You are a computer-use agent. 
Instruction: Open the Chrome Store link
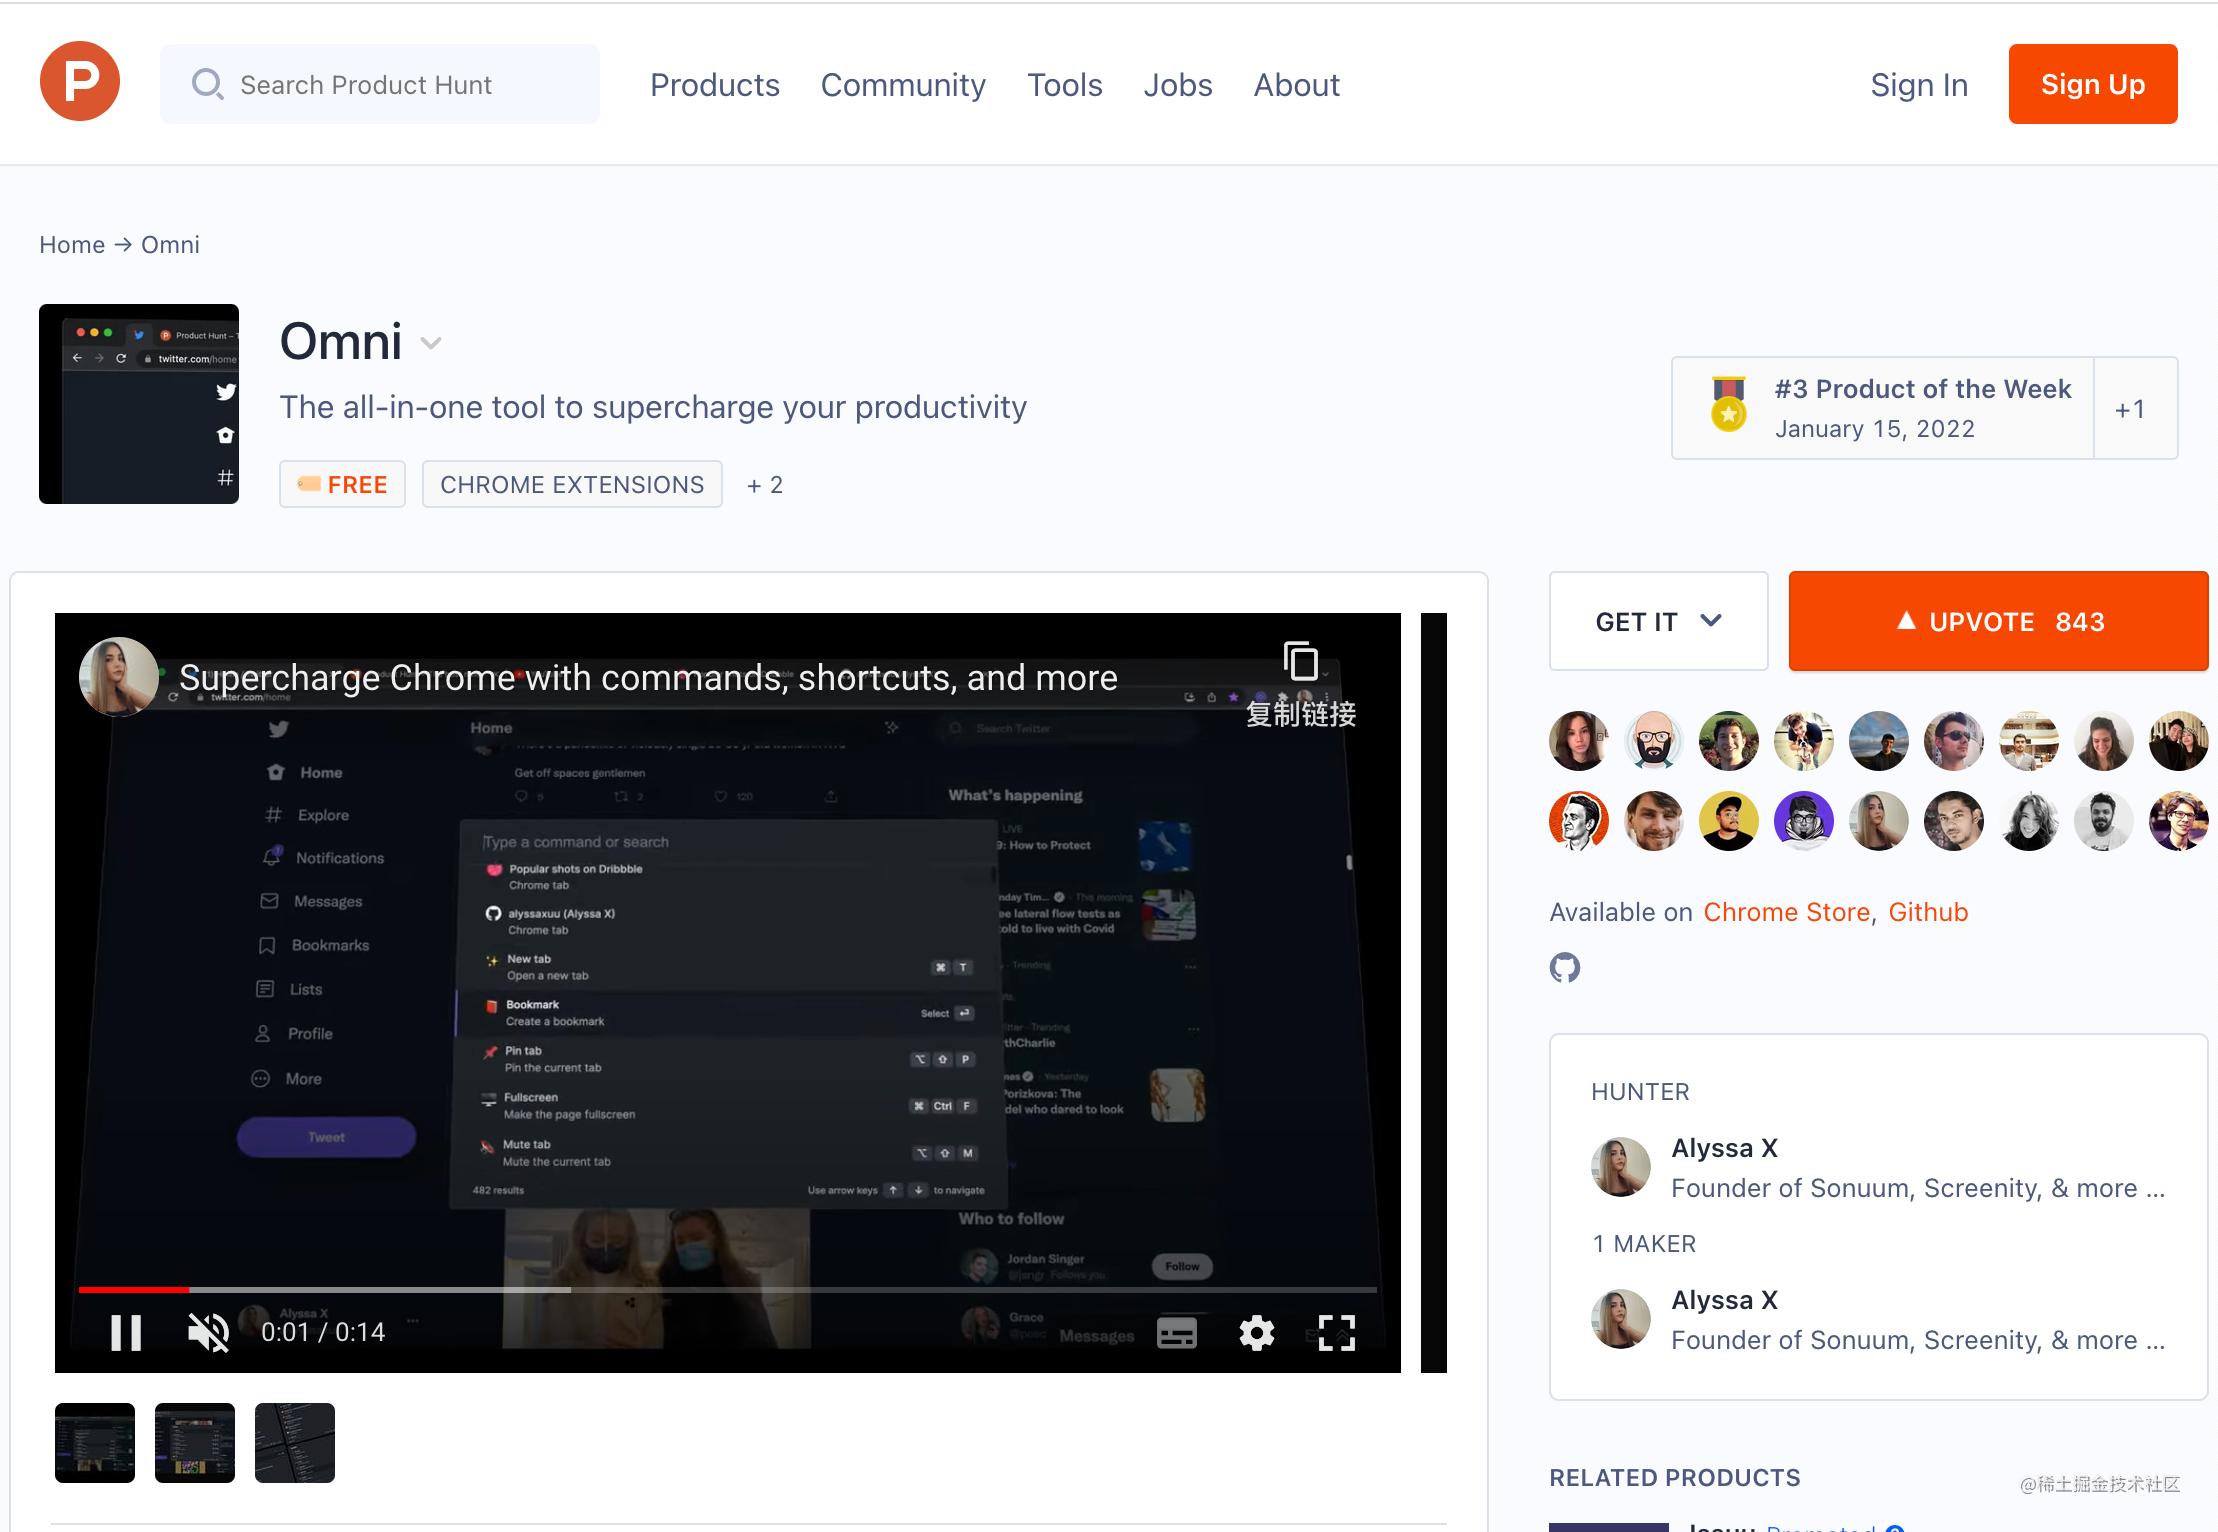pyautogui.click(x=1786, y=912)
